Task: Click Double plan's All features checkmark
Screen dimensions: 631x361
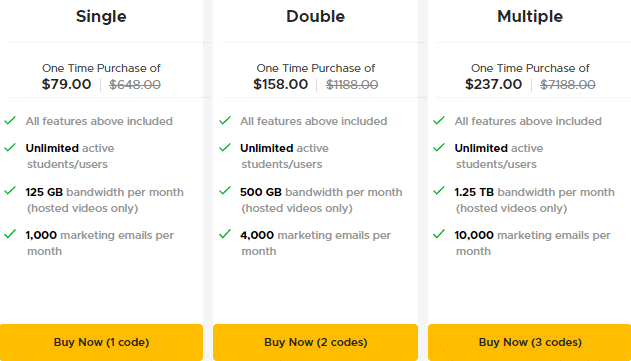Action: click(x=225, y=120)
